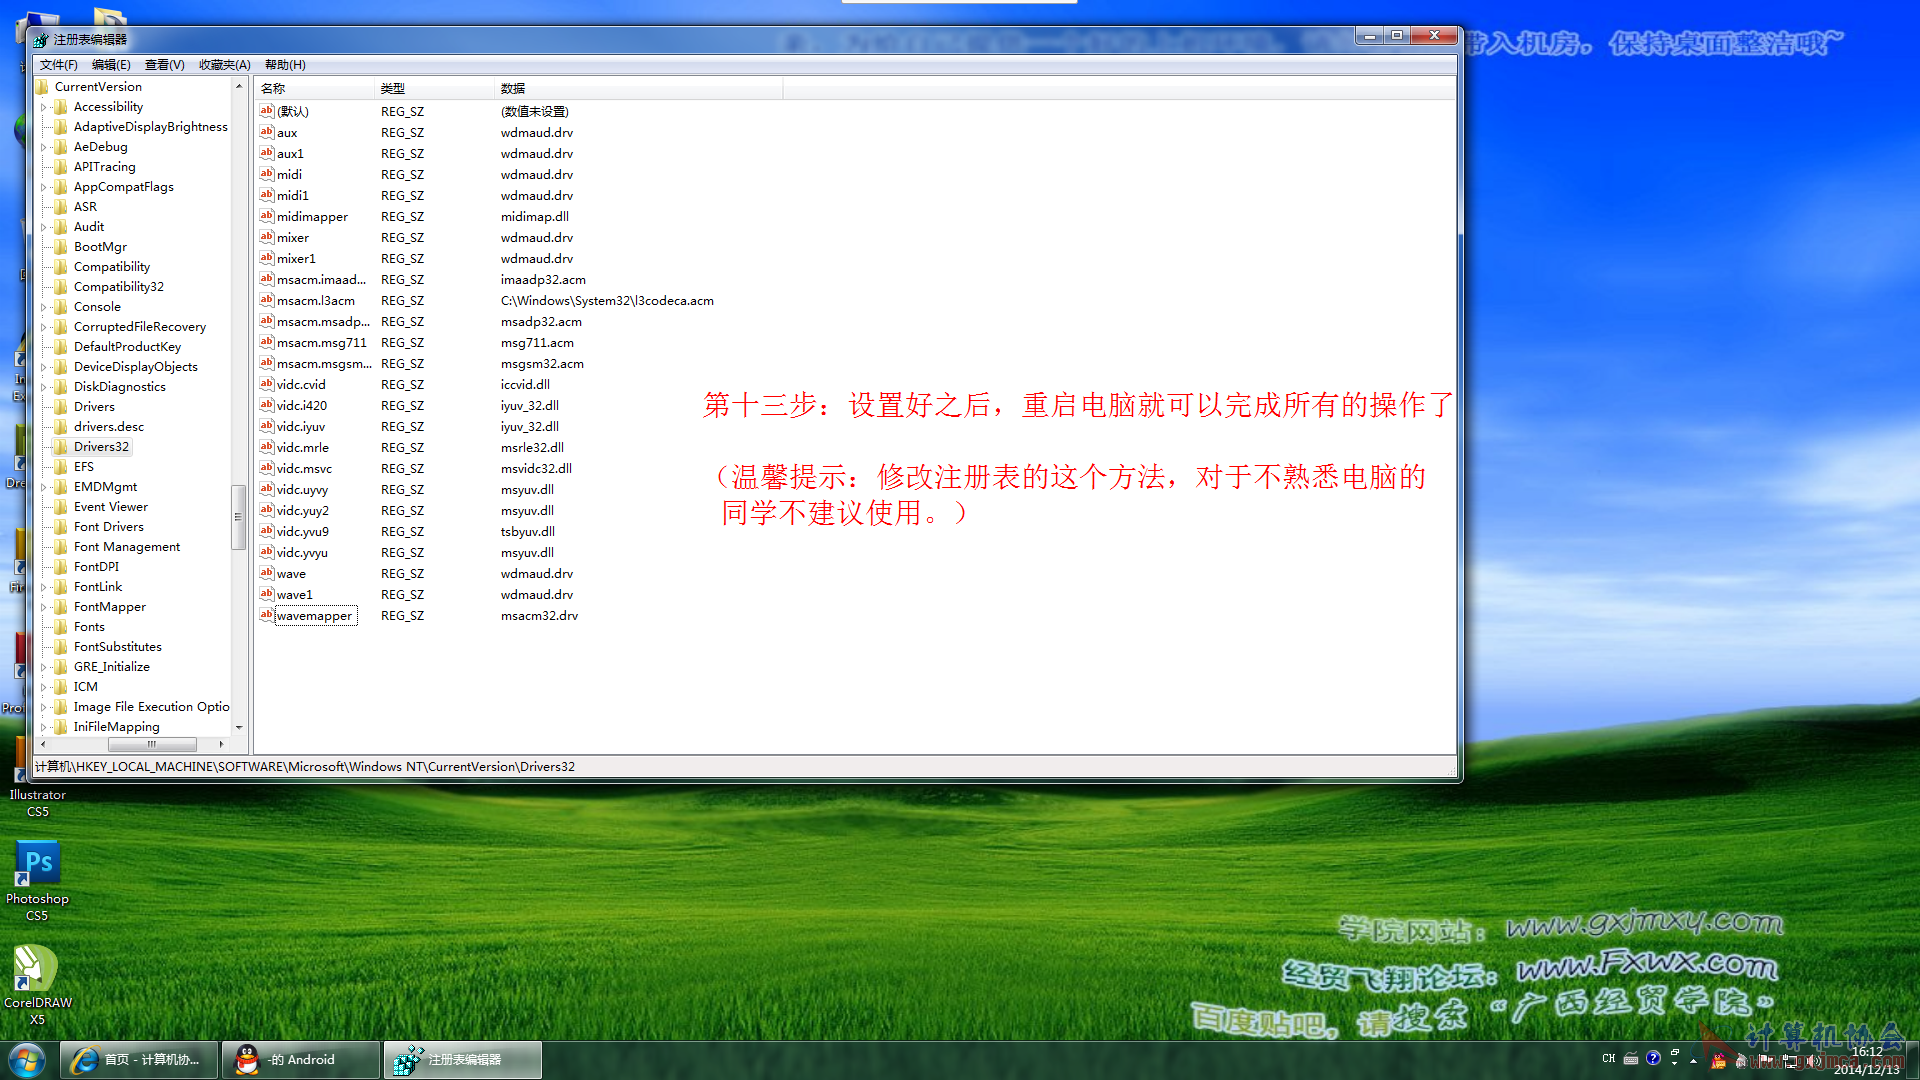
Task: Click the string icon for vidc.mrle value
Action: pos(267,447)
